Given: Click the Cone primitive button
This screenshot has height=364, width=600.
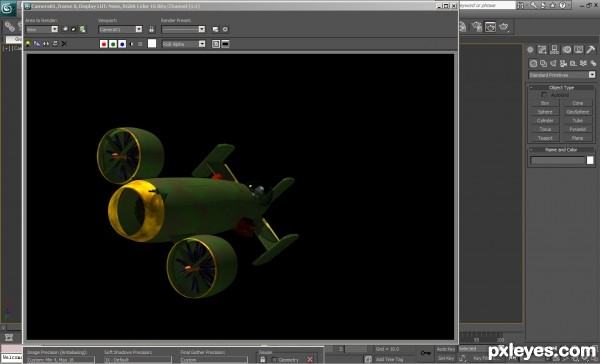Looking at the screenshot, I should tap(578, 103).
